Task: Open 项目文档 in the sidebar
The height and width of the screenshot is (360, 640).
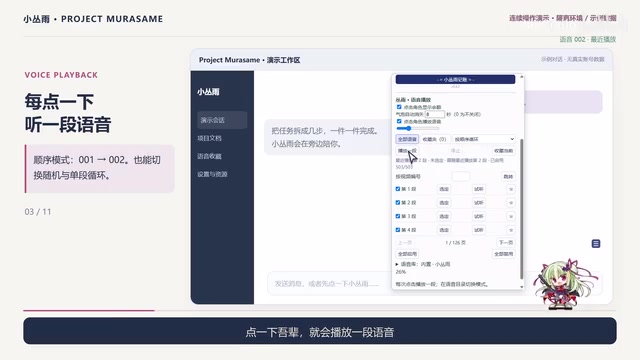Action: pyautogui.click(x=209, y=138)
